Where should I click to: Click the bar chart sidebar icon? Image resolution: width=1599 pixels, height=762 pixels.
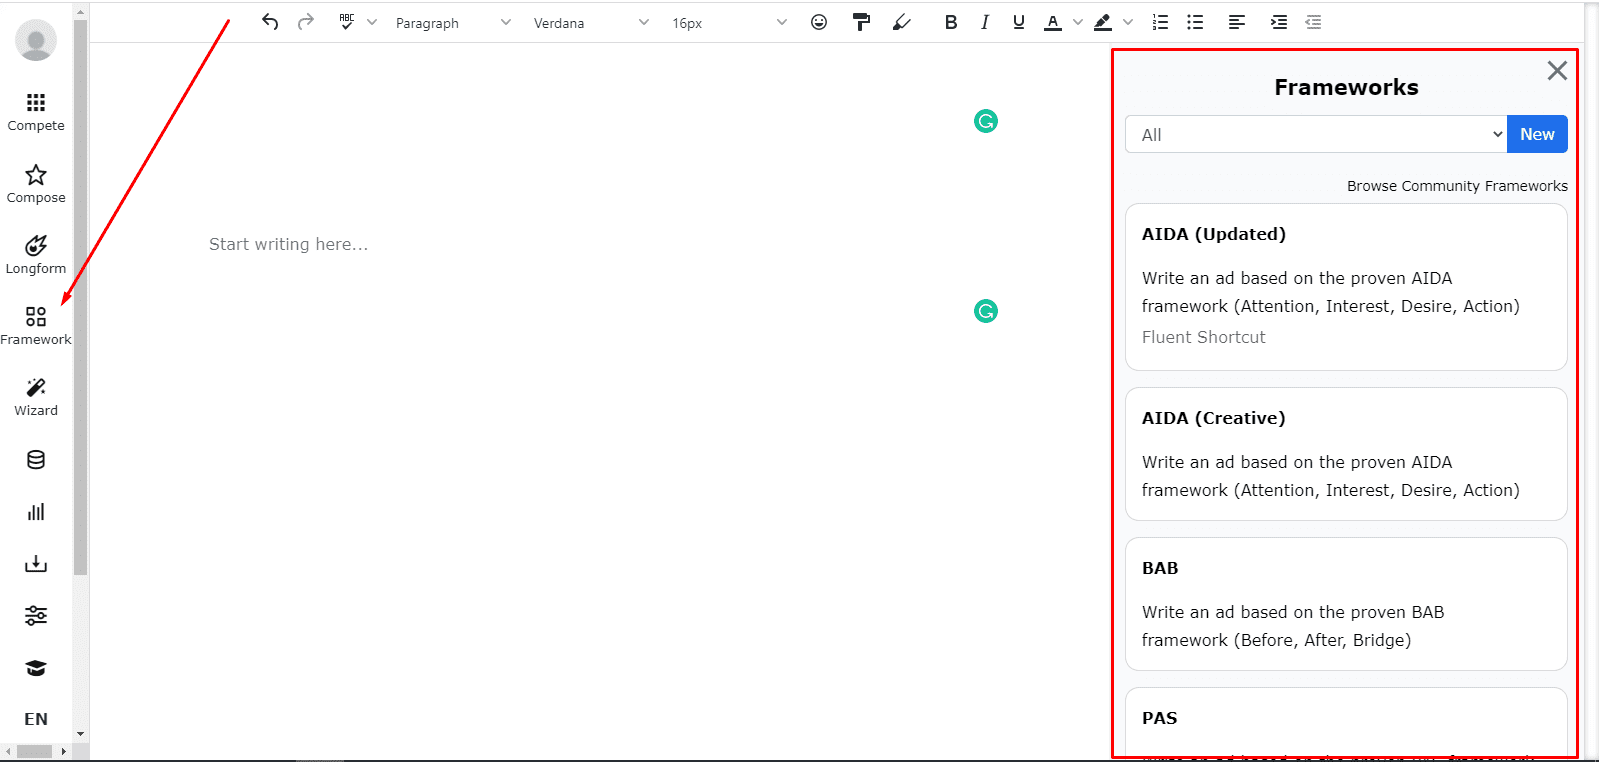click(36, 512)
